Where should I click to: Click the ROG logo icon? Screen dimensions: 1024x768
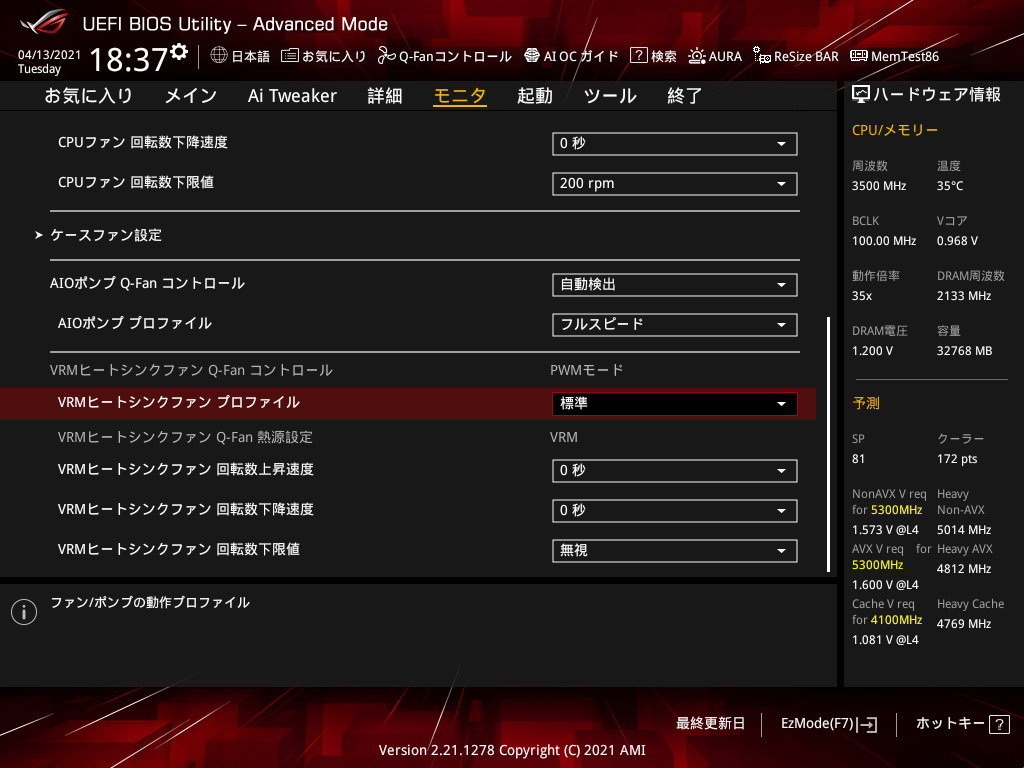click(43, 22)
